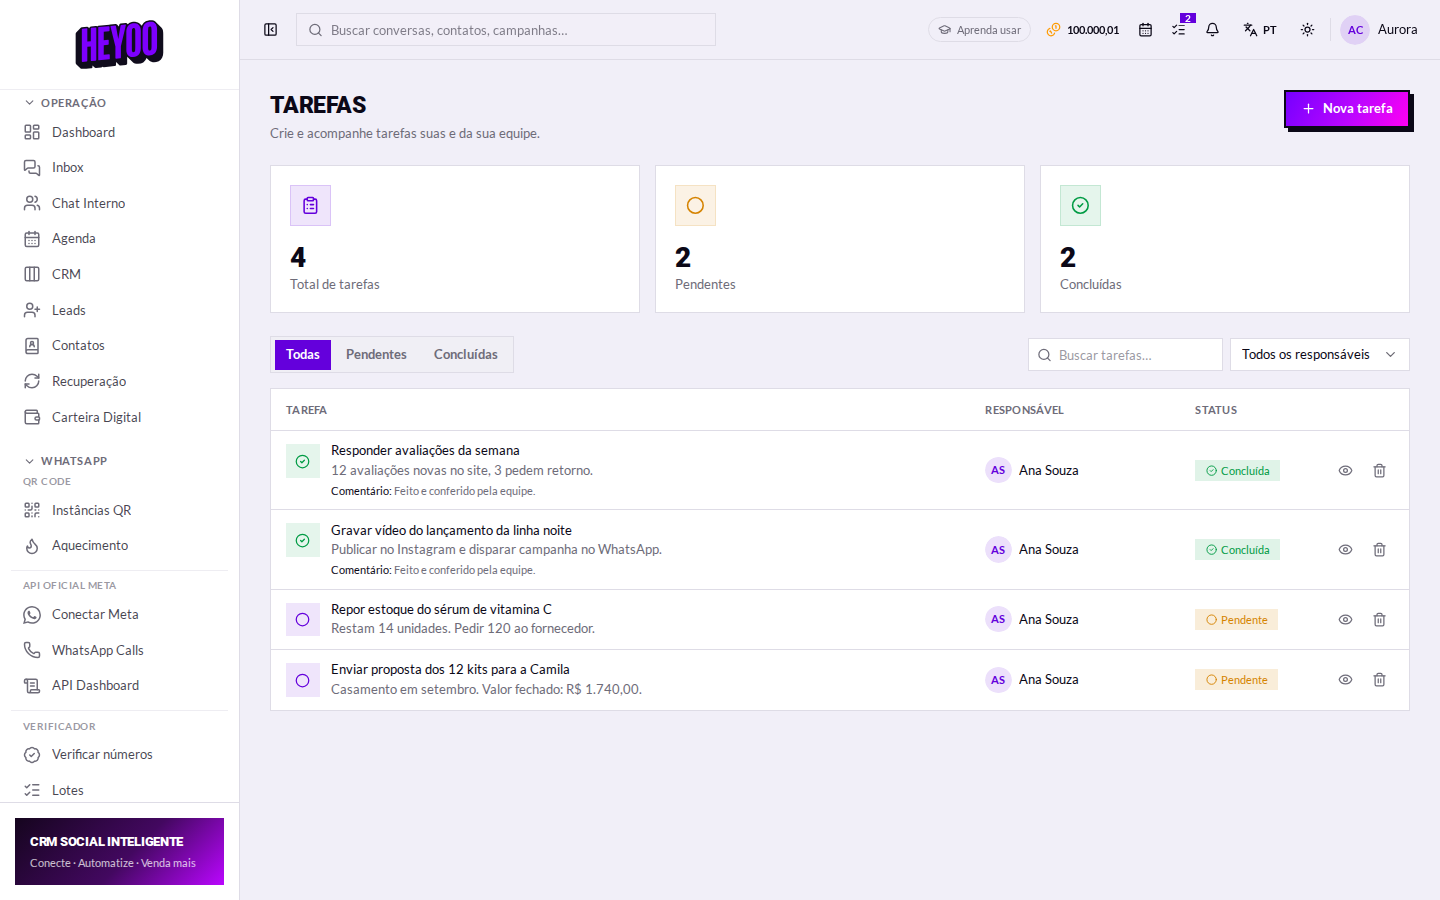The height and width of the screenshot is (900, 1440).
Task: Uncheck Gravar vídeo do lançamento task
Action: 303,541
